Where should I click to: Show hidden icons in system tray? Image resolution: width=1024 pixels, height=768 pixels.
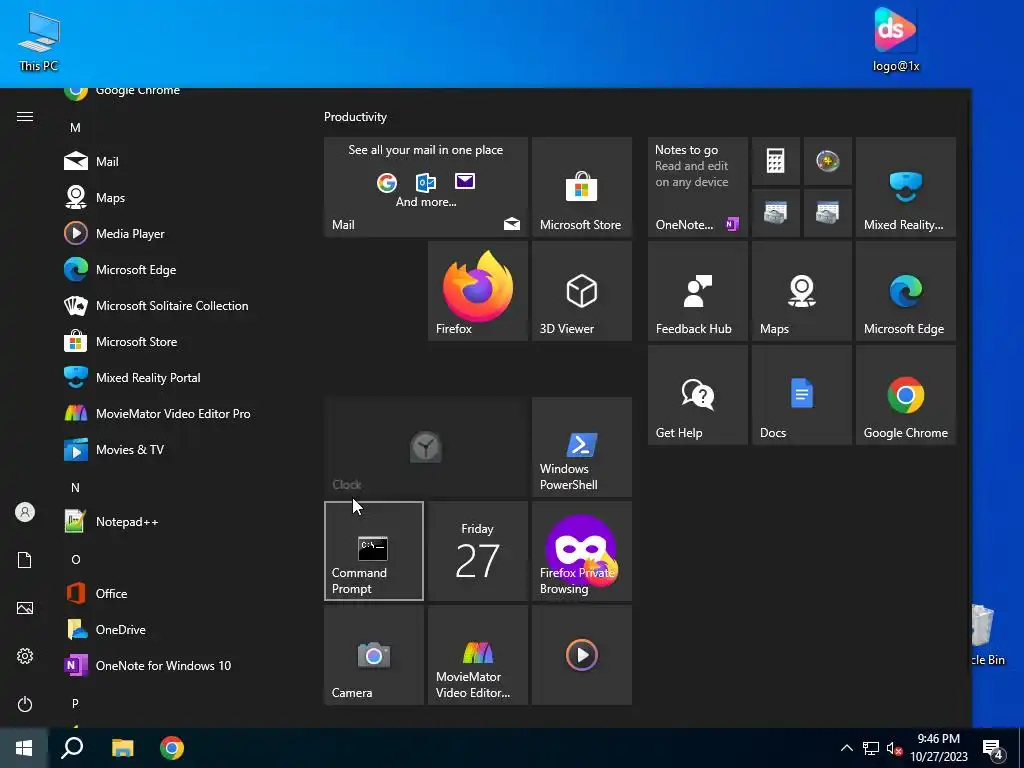[x=846, y=748]
